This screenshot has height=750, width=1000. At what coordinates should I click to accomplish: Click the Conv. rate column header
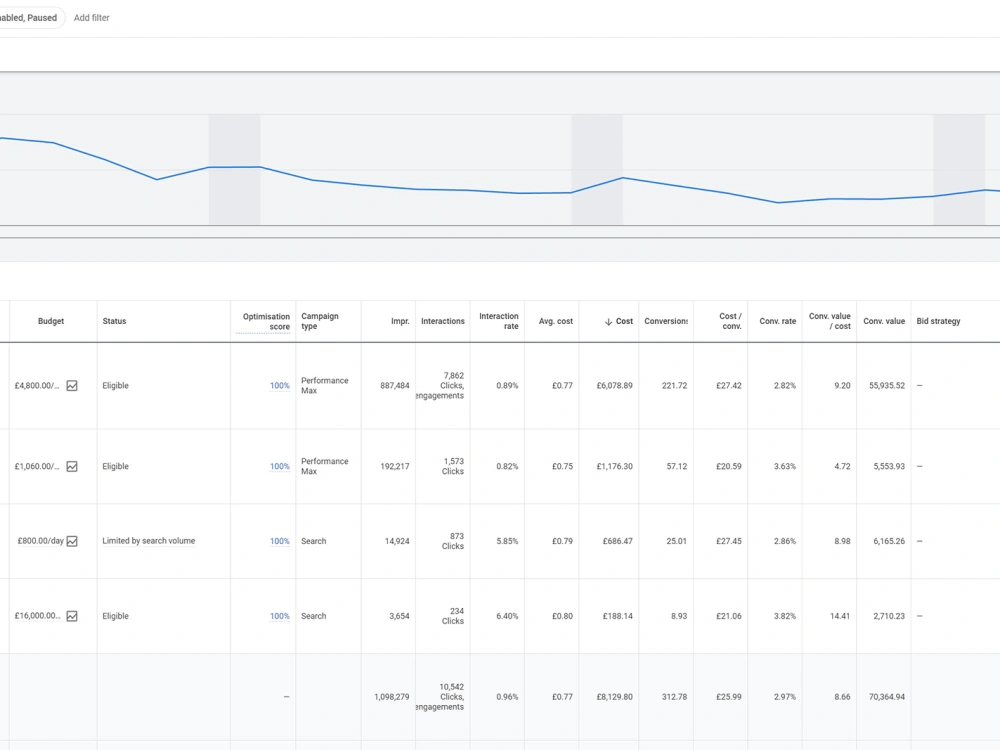coord(777,321)
